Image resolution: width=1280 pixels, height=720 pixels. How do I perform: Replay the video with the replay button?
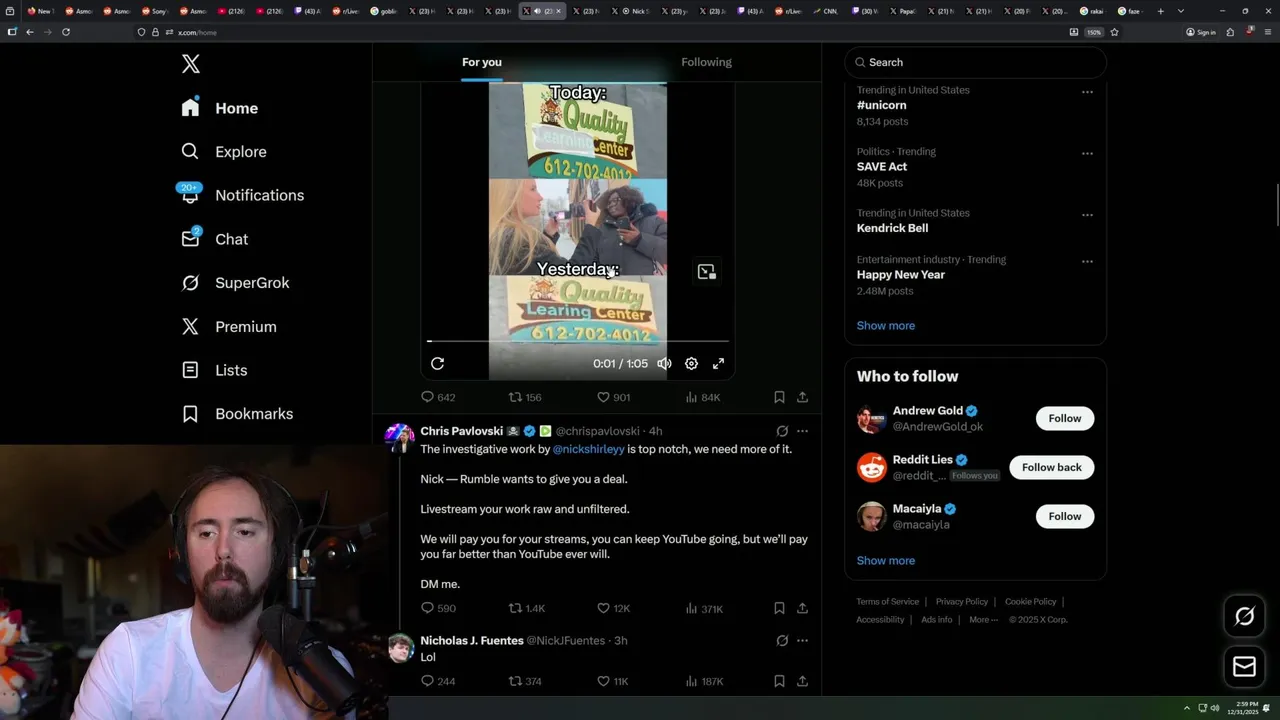tap(437, 364)
